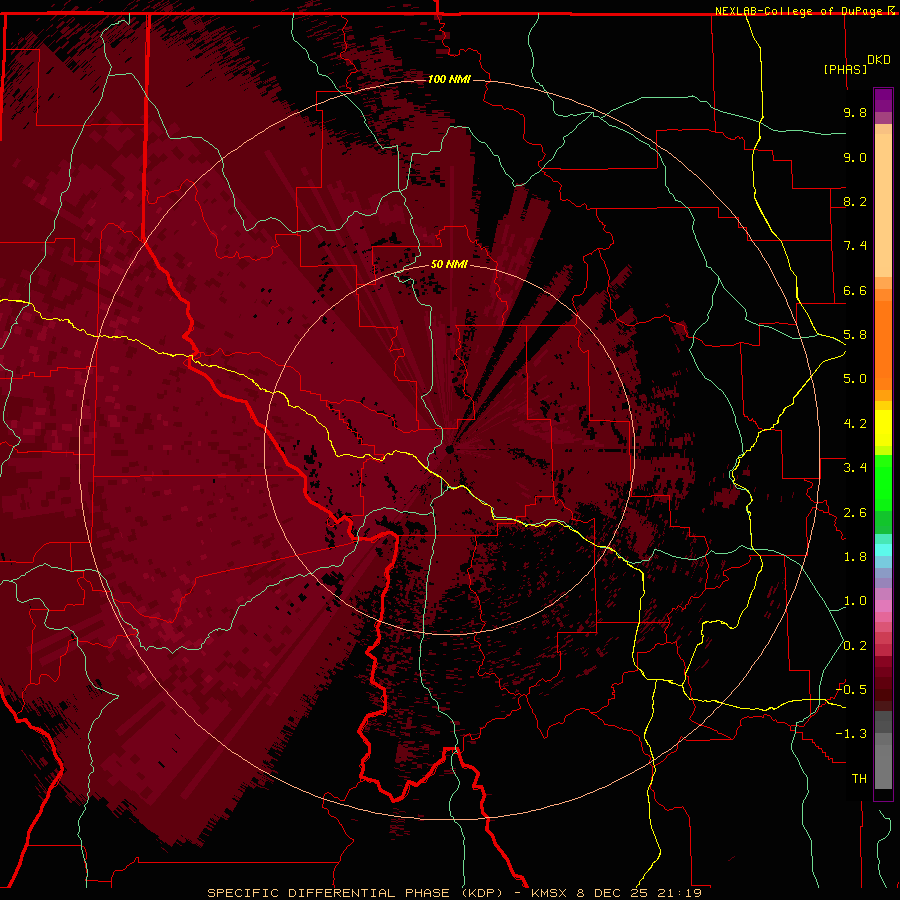Click the 3.4 scale value
Screen dimensions: 900x900
tap(855, 468)
